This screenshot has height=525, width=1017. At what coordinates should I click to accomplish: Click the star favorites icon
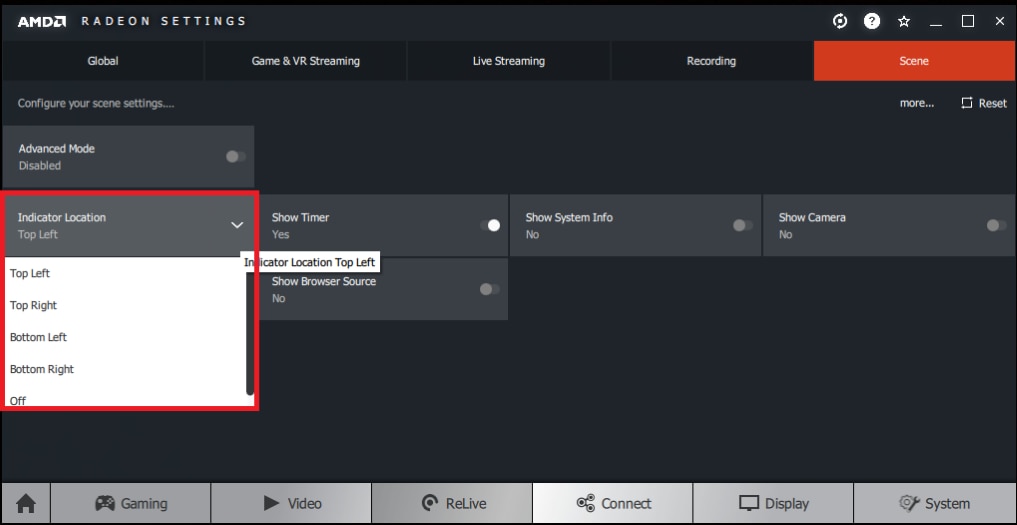[x=903, y=21]
